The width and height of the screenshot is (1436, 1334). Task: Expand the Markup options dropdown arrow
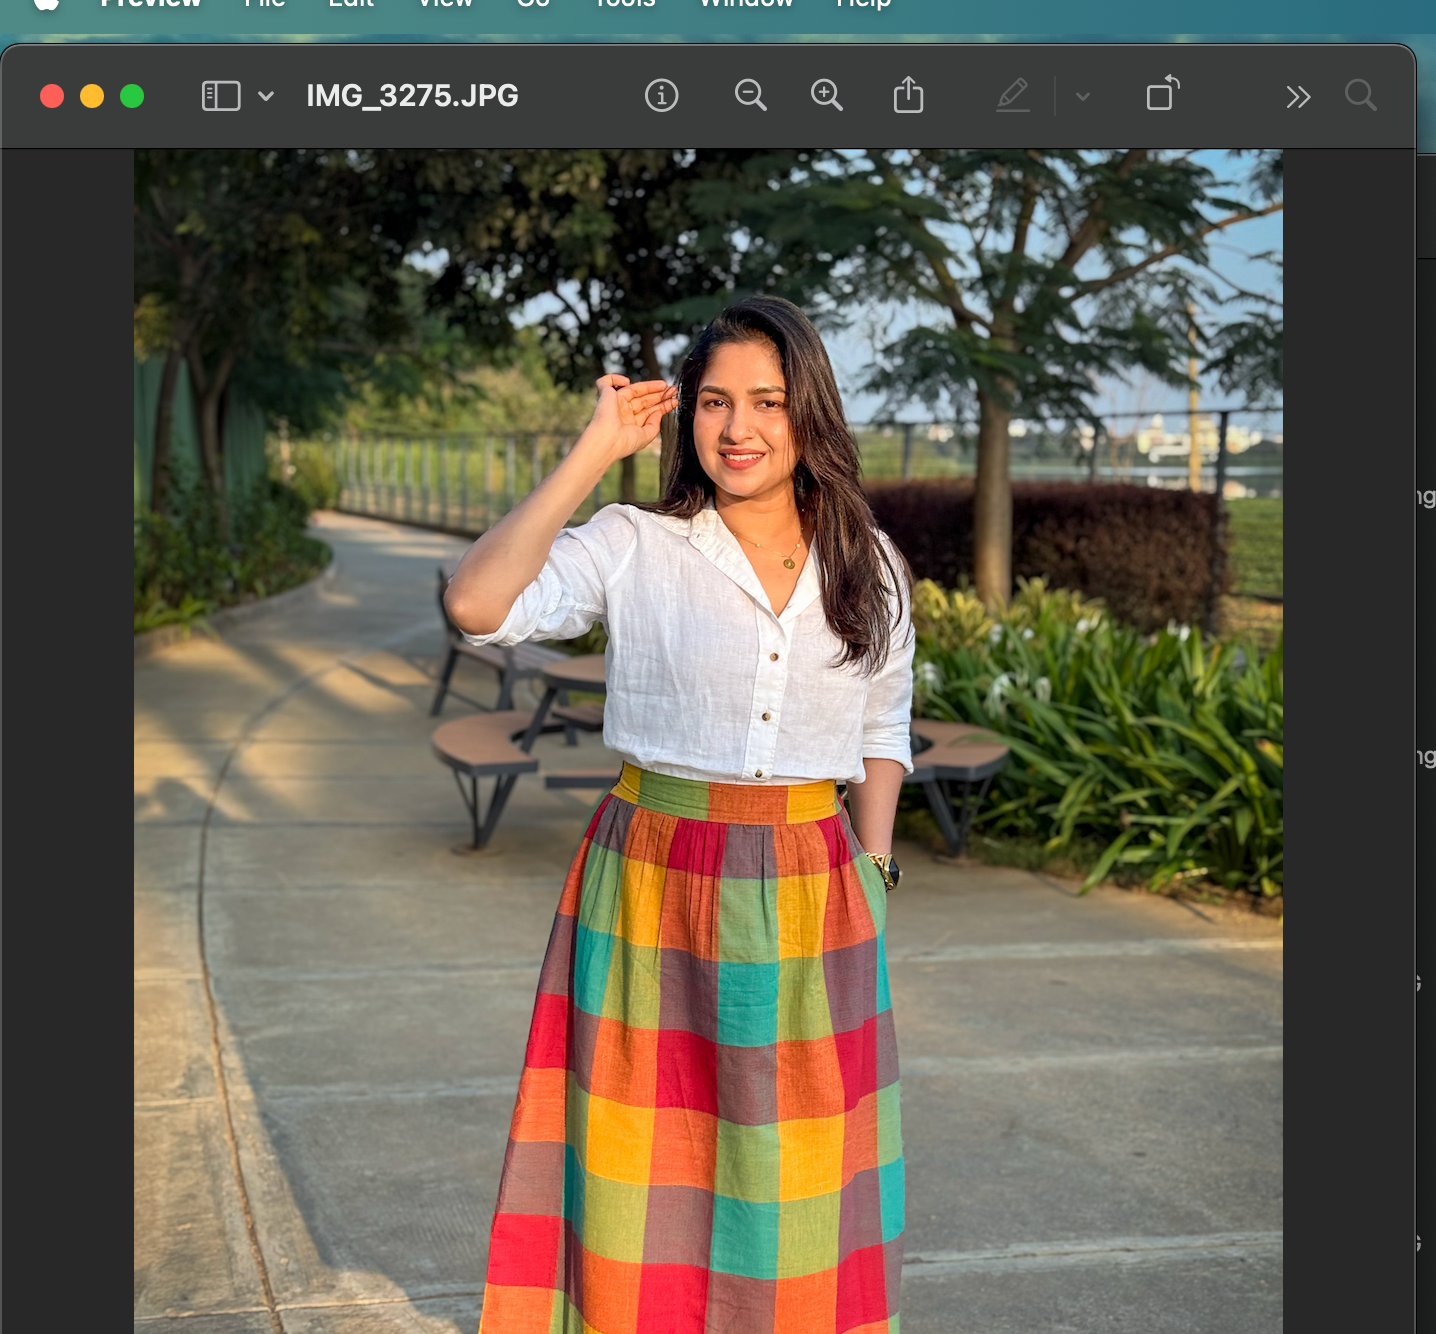(1082, 97)
